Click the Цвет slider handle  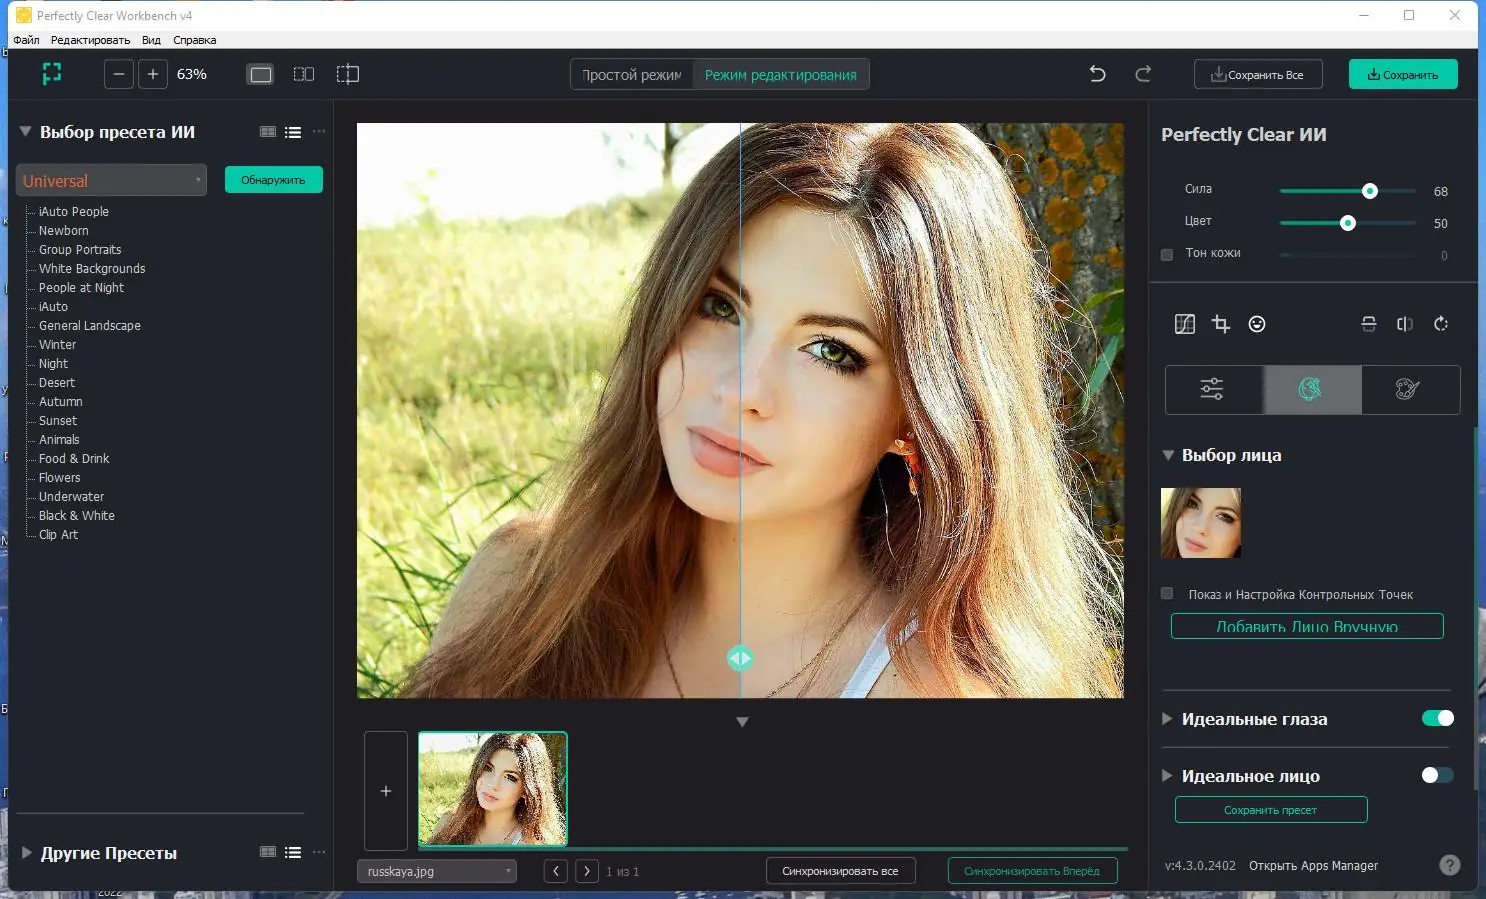1348,223
